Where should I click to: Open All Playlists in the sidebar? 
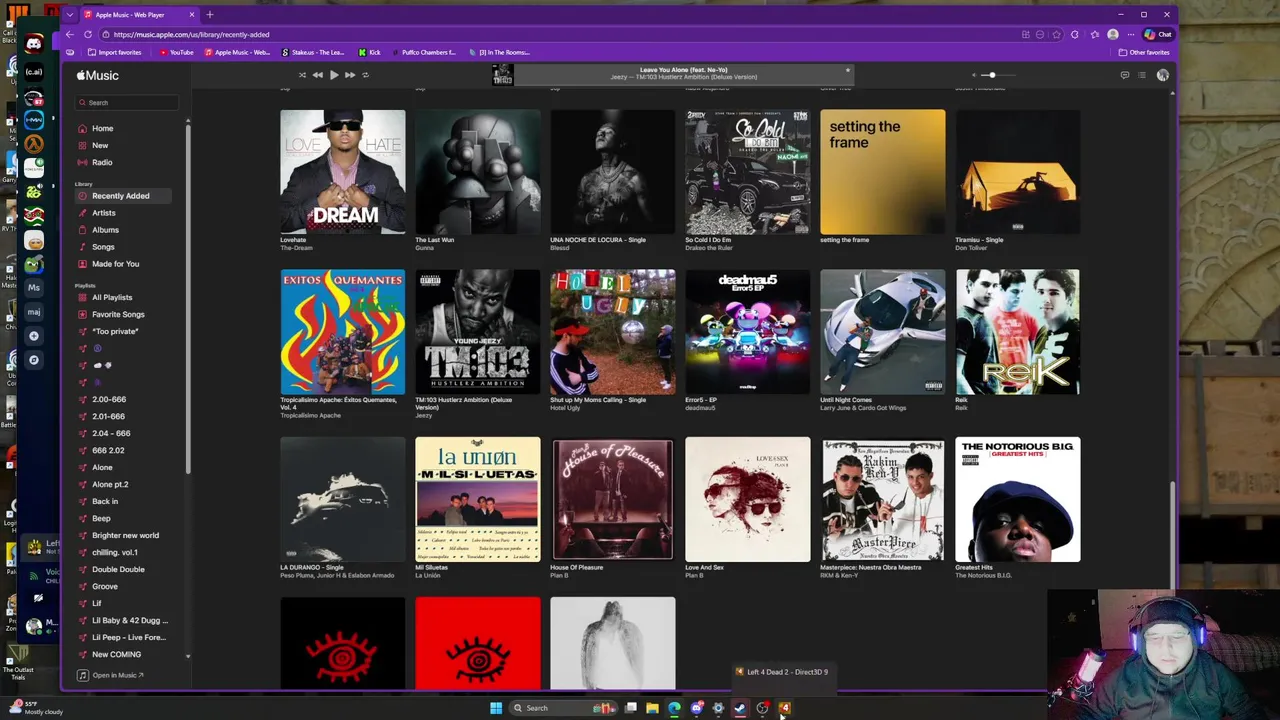[x=112, y=297]
